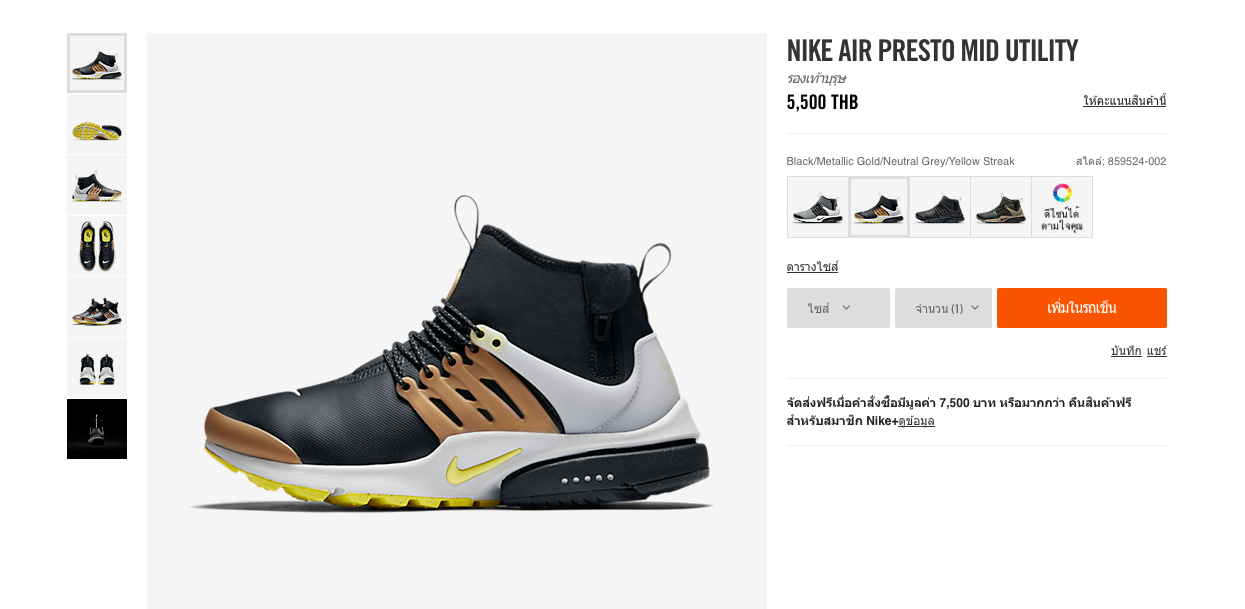Pick the all-black colorway swatch

940,207
